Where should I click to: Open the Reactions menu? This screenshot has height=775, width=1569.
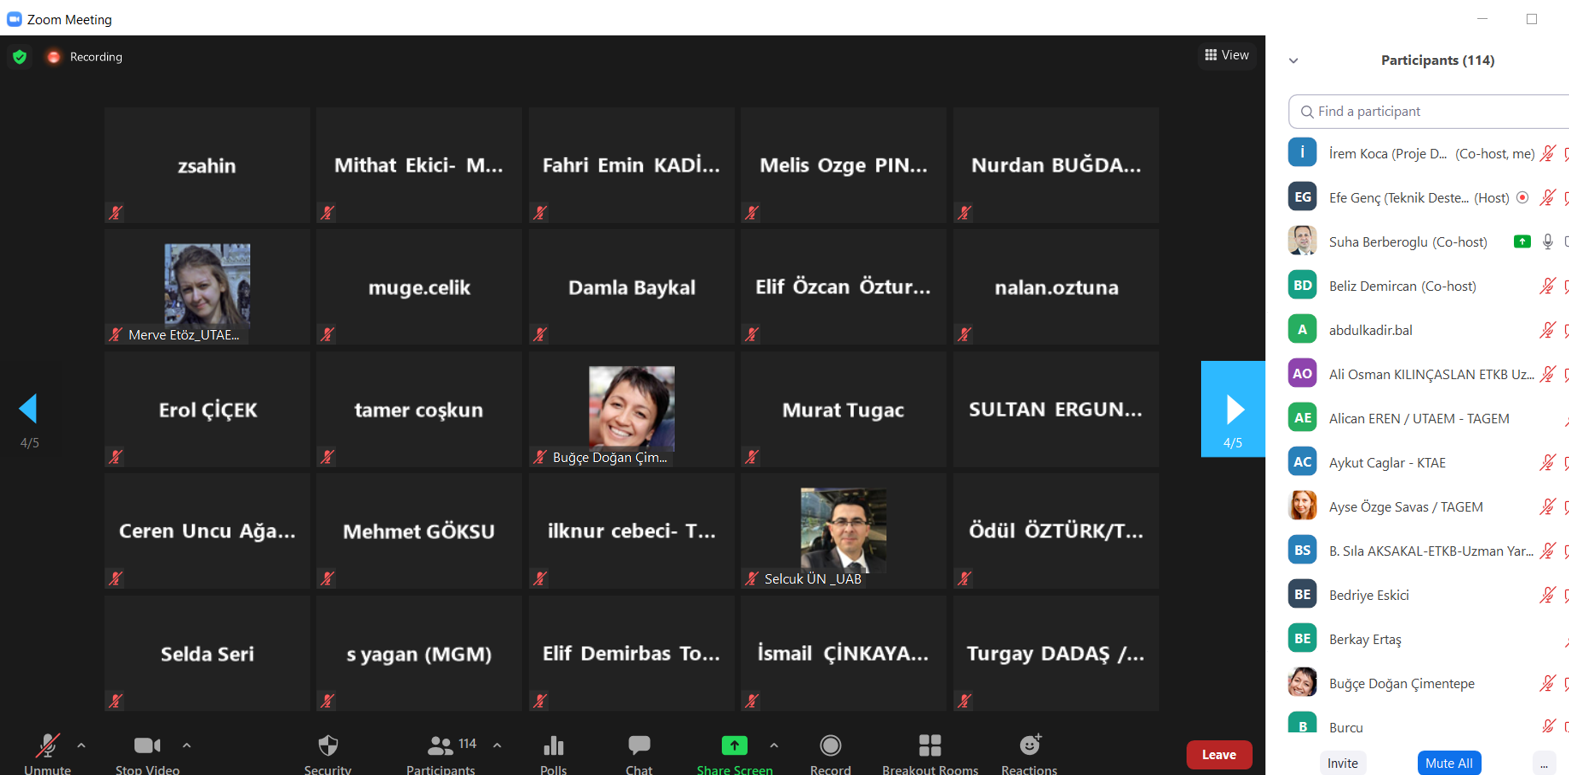point(1029,746)
